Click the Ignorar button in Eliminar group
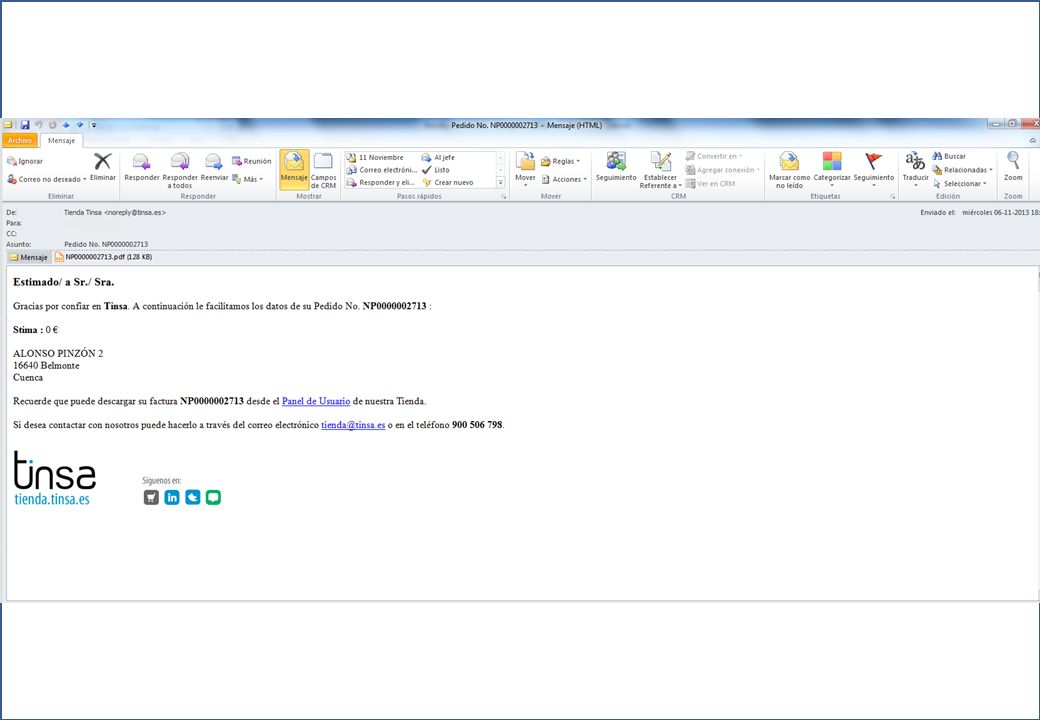 click(x=25, y=161)
